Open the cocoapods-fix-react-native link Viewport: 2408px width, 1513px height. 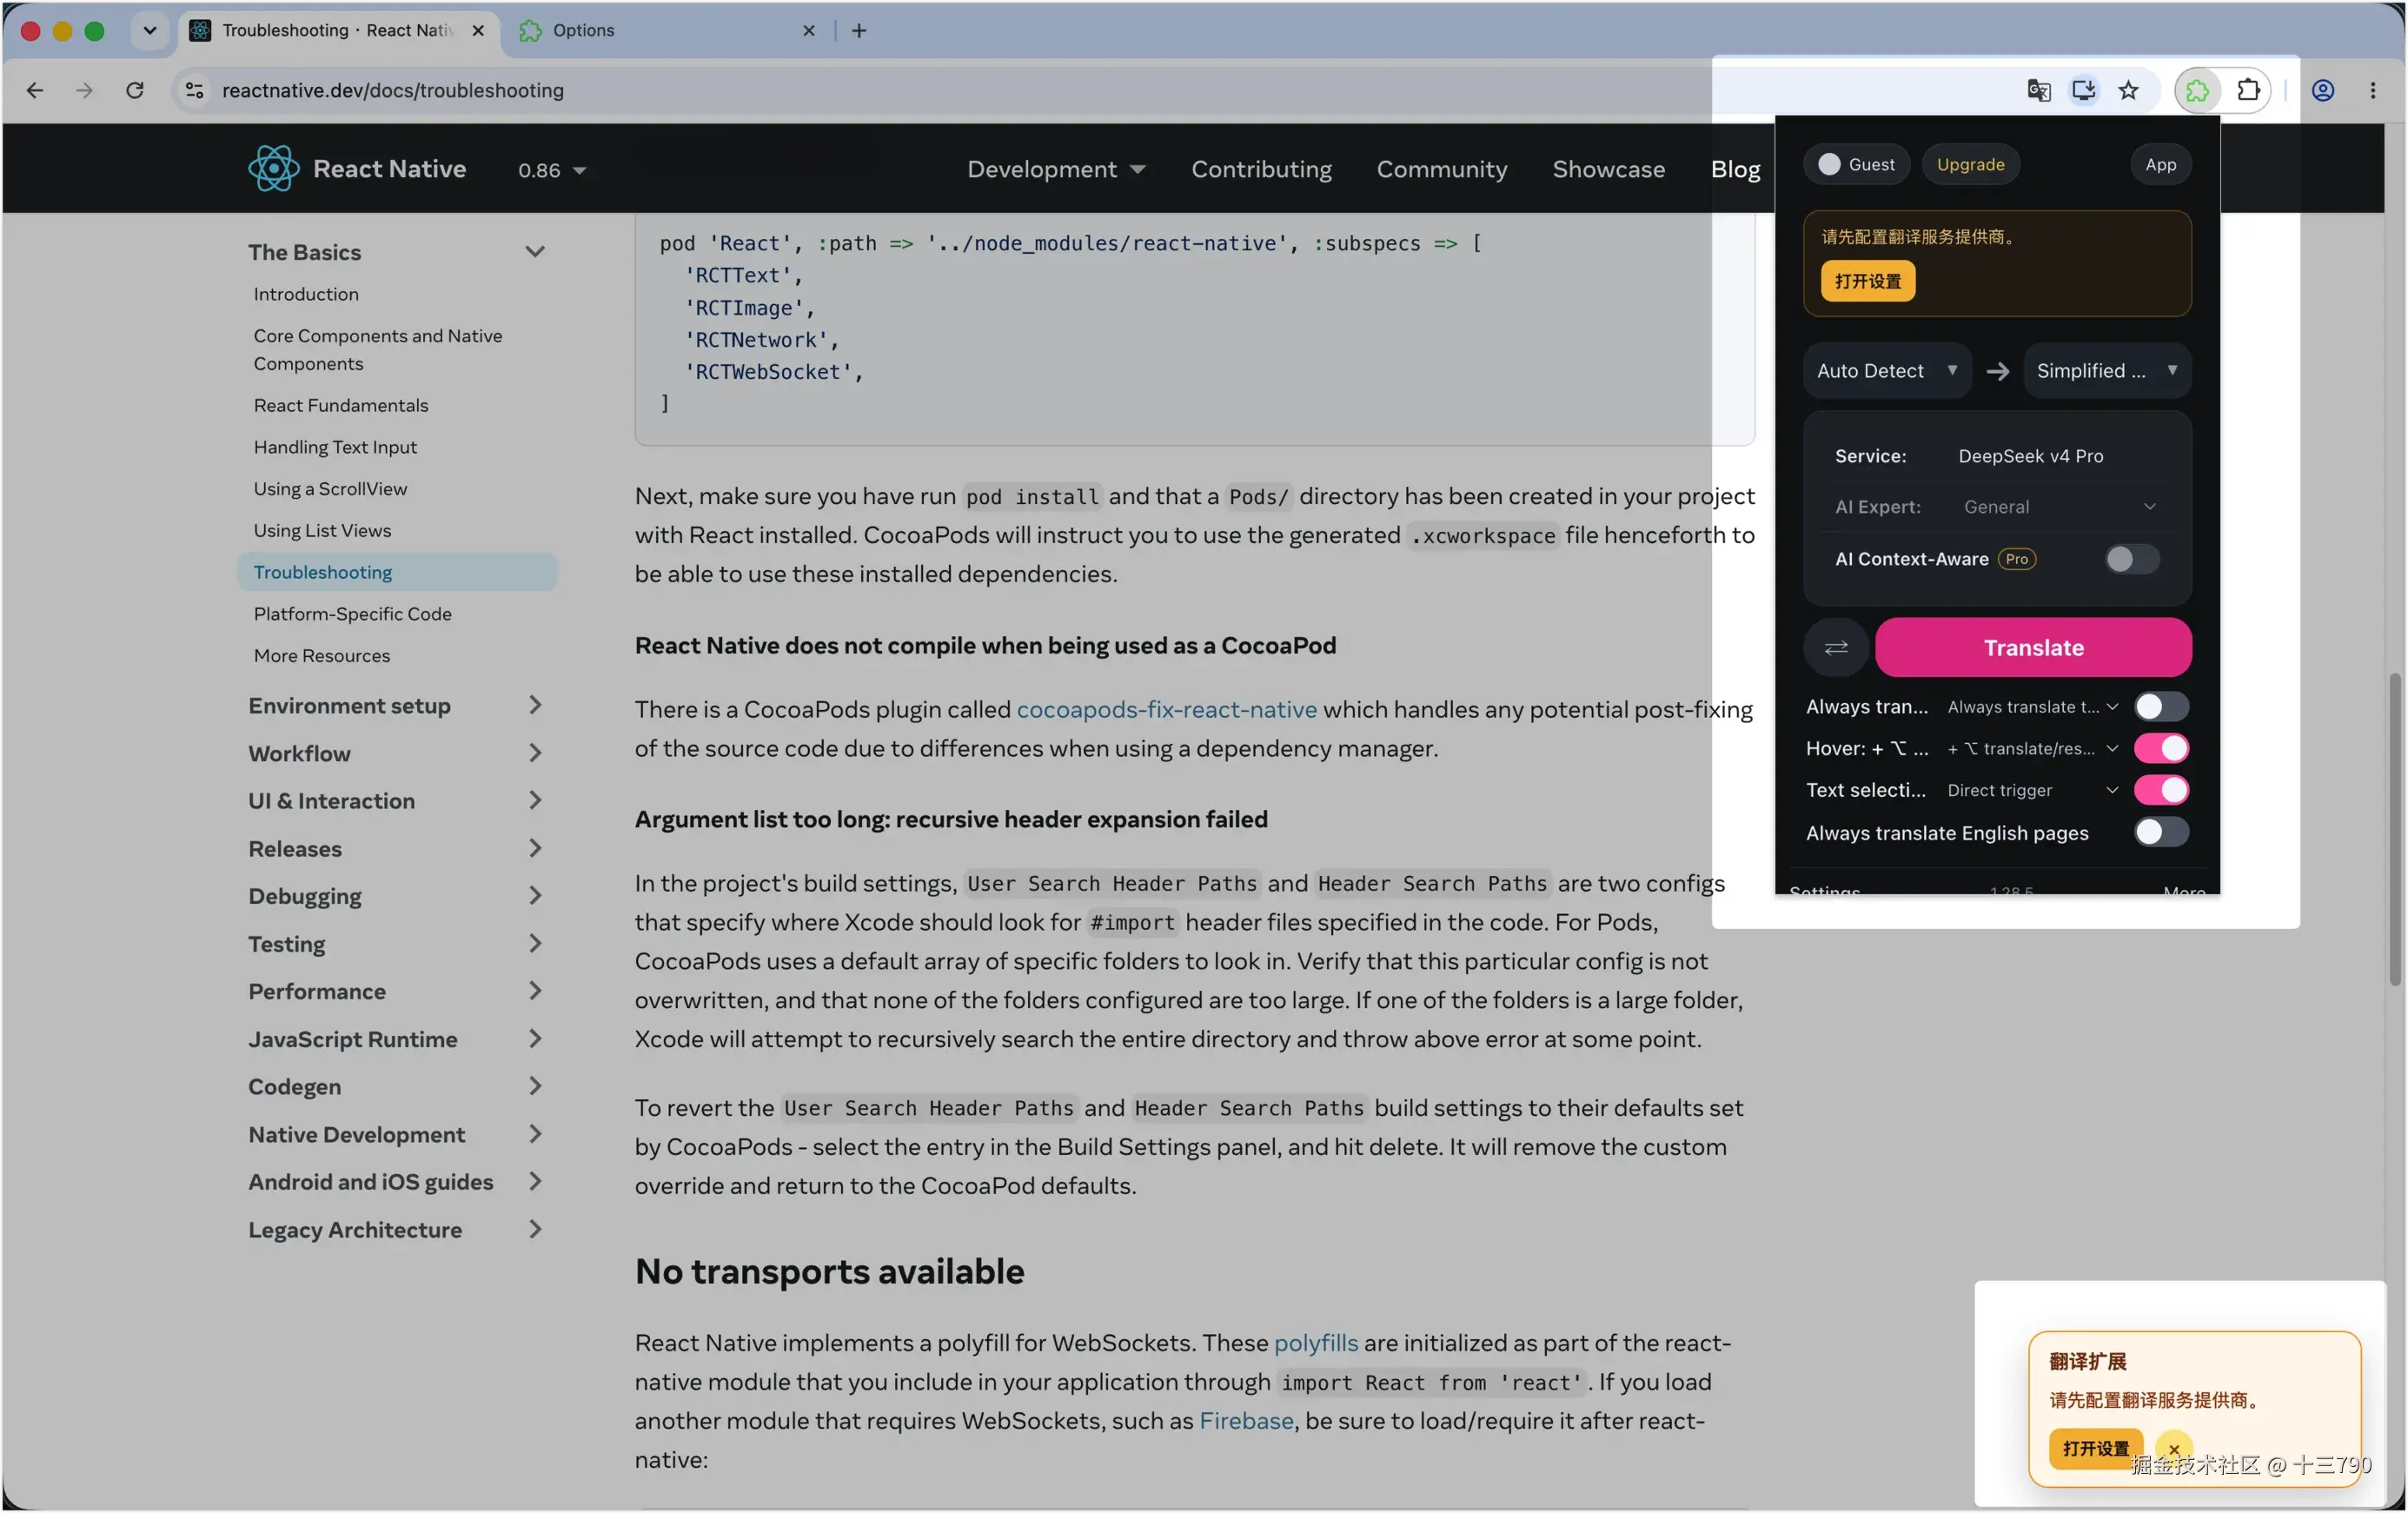coord(1166,709)
